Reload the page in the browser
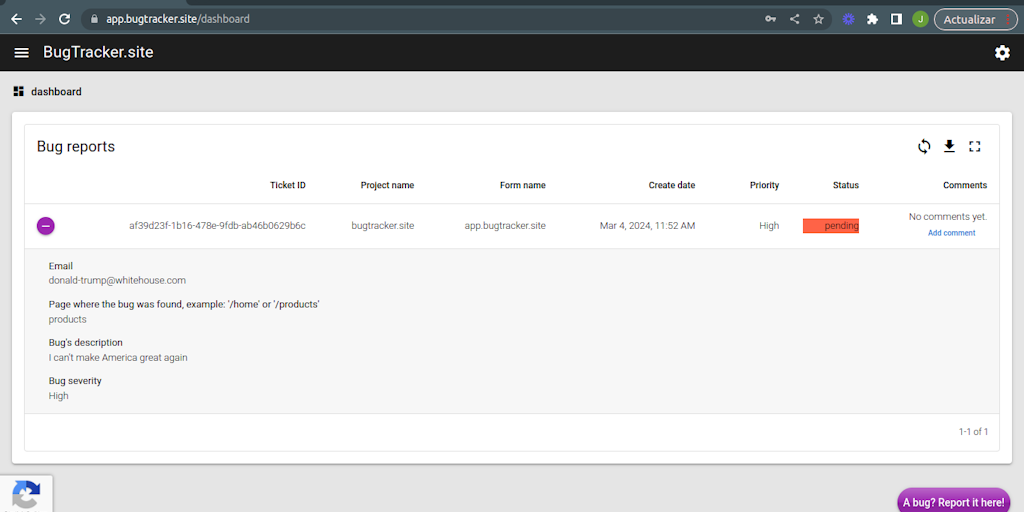1024x512 pixels. pyautogui.click(x=65, y=19)
